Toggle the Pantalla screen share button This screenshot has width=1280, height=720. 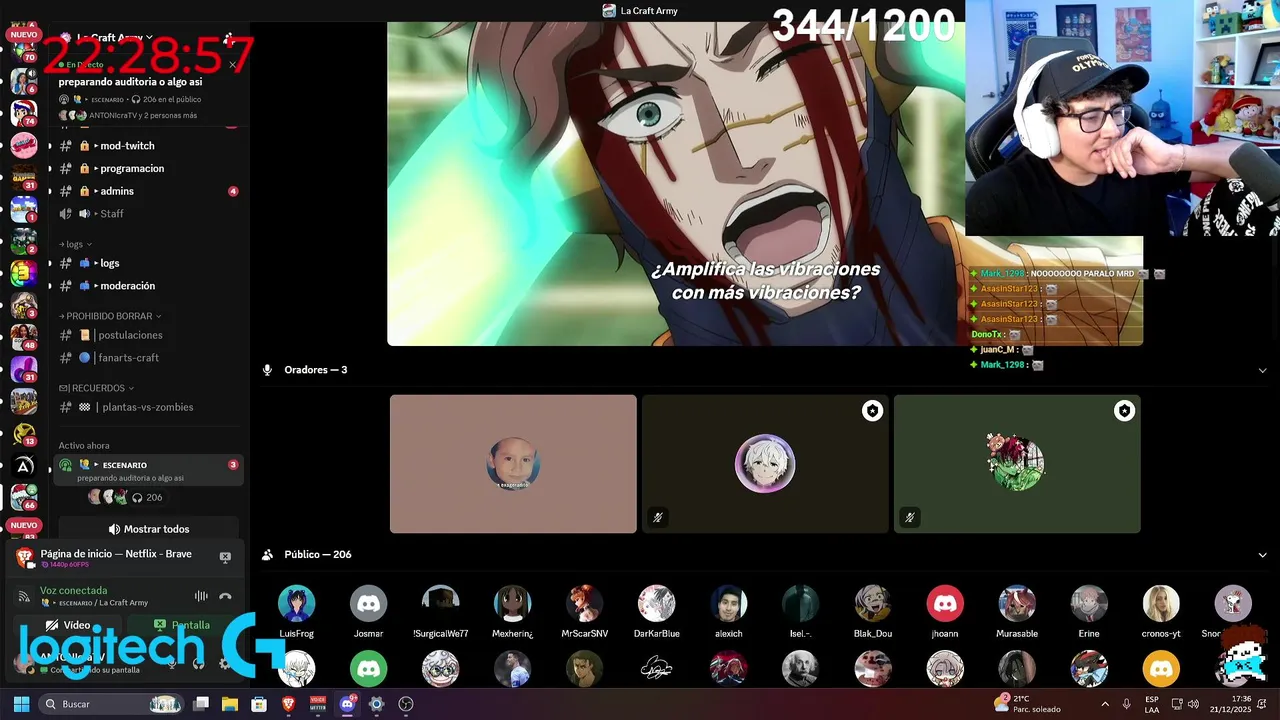tap(182, 625)
